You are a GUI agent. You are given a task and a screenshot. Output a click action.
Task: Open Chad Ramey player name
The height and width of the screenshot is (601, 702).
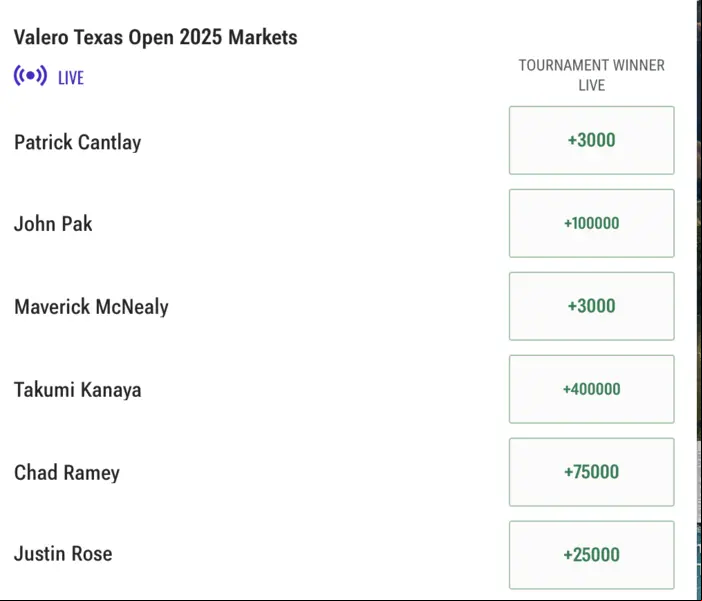[x=67, y=473]
